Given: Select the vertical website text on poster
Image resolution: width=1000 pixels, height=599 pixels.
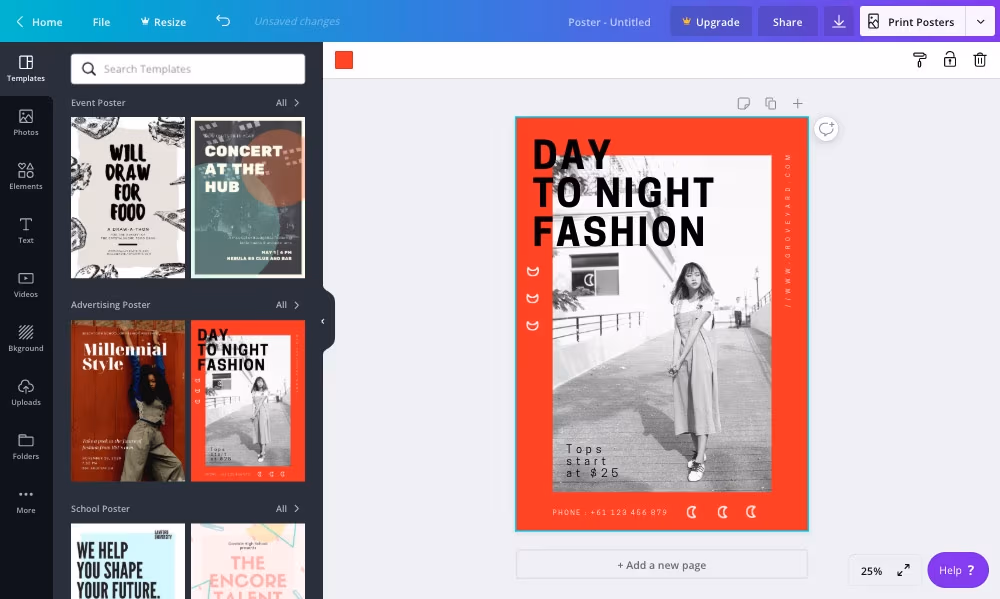Looking at the screenshot, I should 788,231.
